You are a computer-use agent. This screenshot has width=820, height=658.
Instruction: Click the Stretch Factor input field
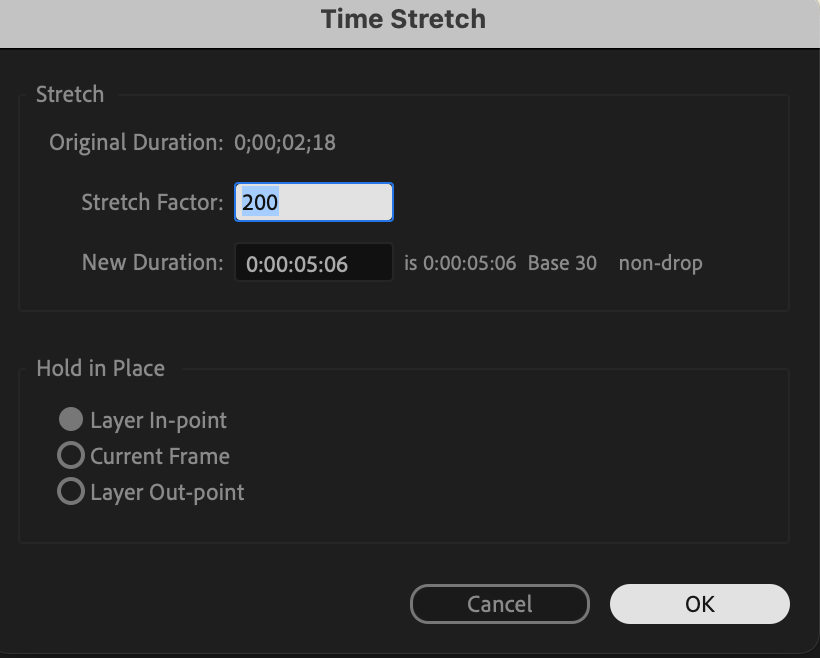[x=314, y=202]
